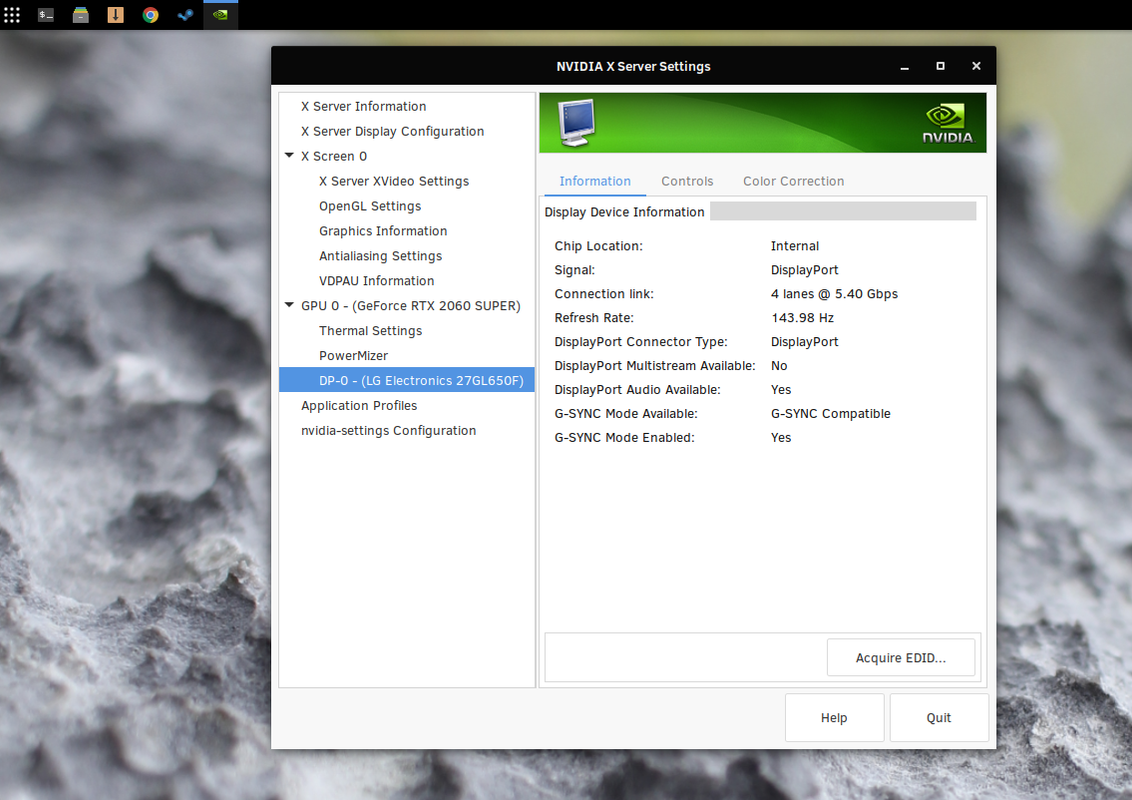1132x800 pixels.
Task: Click the NVIDIA settings taskbar icon
Action: (x=220, y=14)
